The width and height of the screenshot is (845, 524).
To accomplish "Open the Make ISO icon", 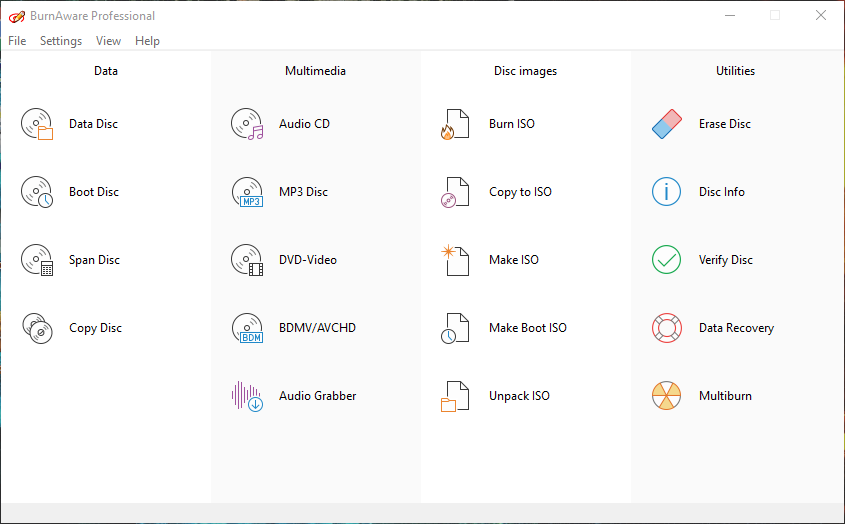I will click(x=455, y=260).
